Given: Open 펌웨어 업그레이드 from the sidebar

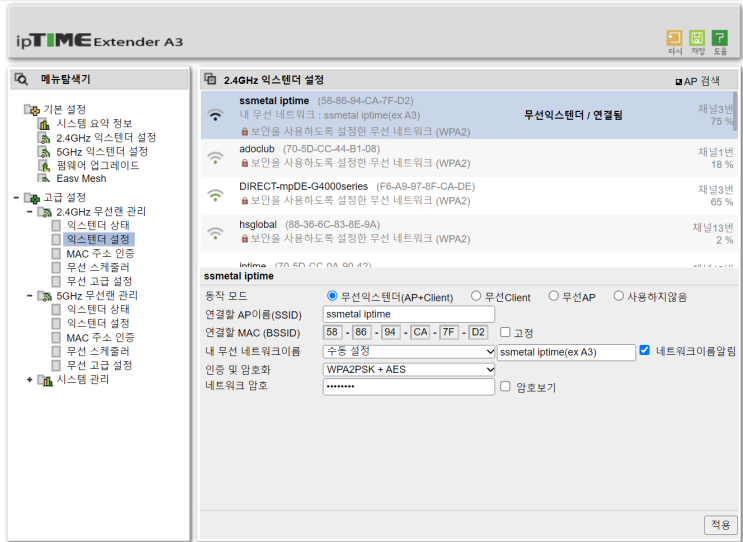Looking at the screenshot, I should pos(98,165).
